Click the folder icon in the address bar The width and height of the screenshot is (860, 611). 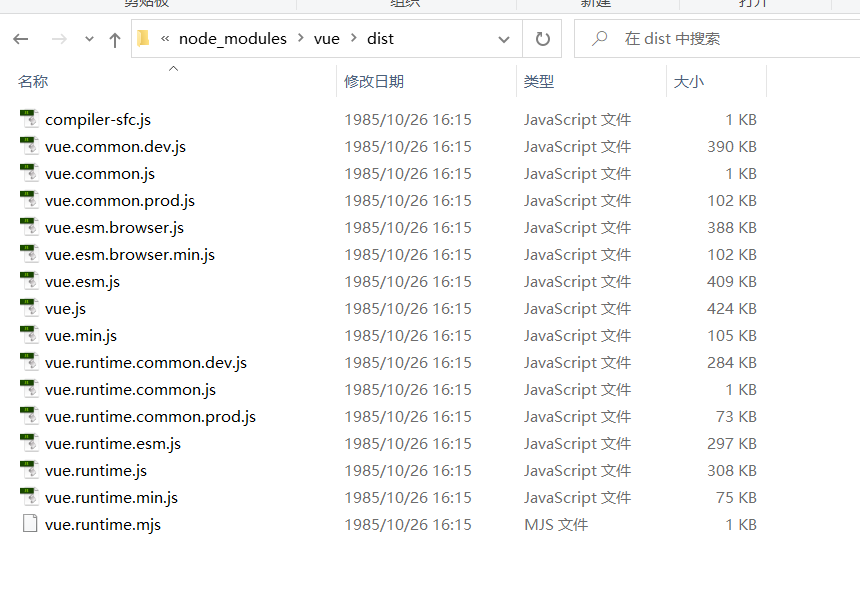[143, 38]
